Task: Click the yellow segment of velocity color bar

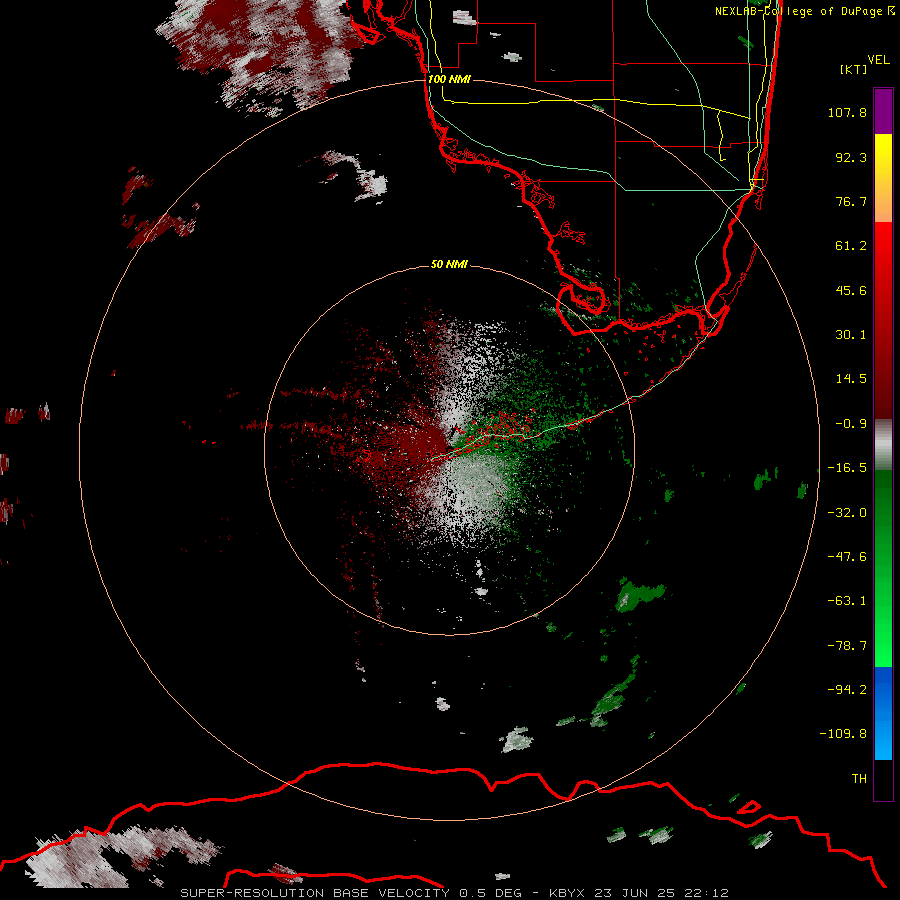Action: tap(883, 177)
